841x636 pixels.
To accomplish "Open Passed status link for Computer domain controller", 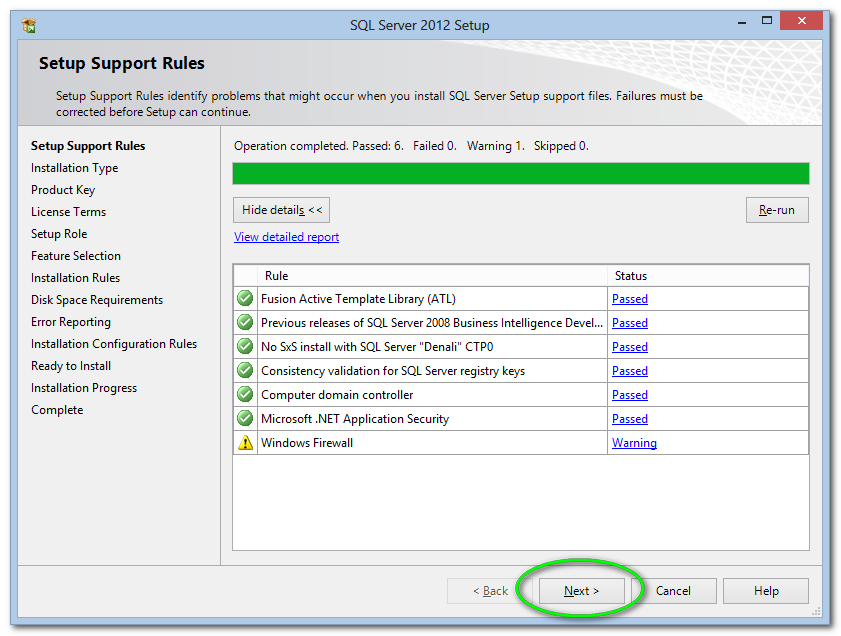I will (x=630, y=395).
